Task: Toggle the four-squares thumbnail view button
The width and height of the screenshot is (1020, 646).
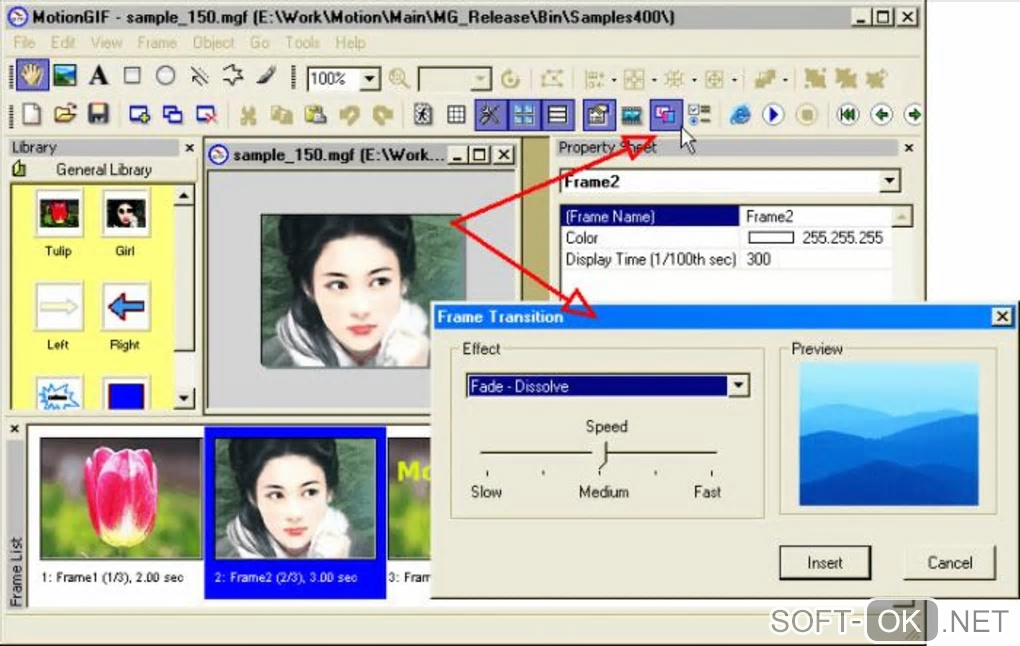Action: (524, 115)
